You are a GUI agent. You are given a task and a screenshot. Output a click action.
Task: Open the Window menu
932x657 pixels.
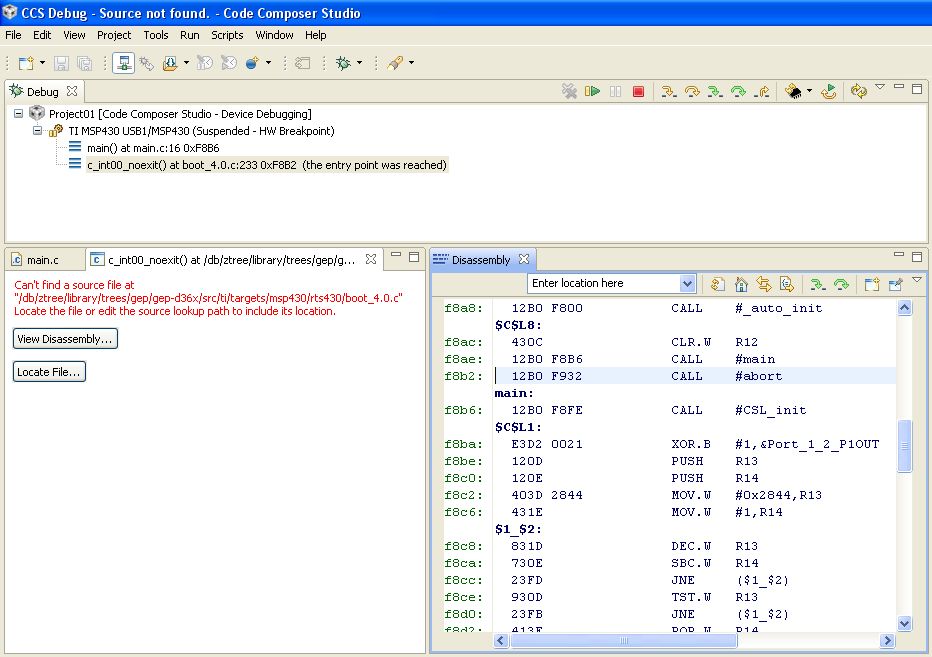(274, 35)
